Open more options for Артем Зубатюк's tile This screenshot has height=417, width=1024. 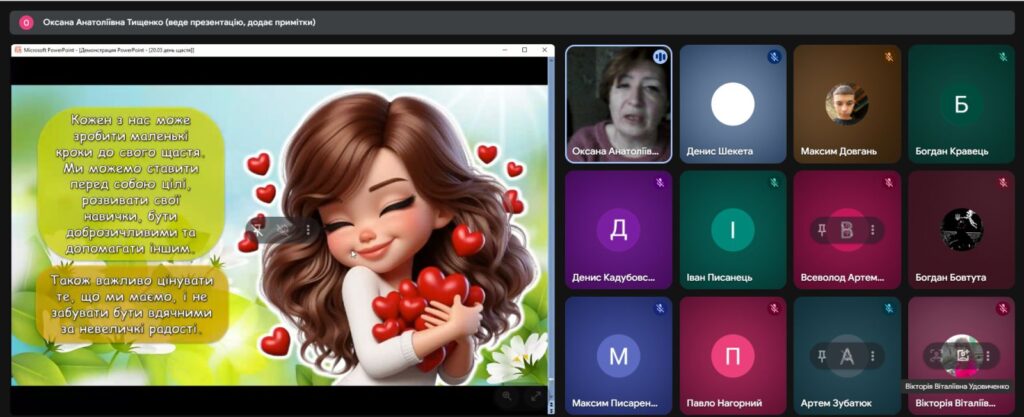[872, 355]
